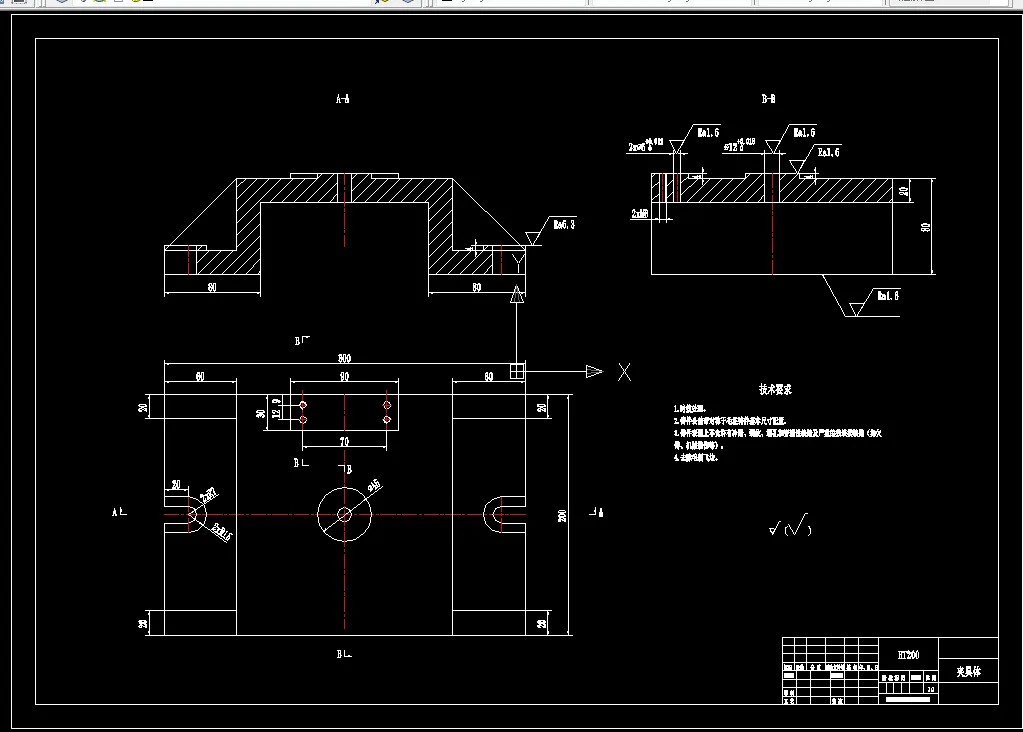
Task: Select technical requirement line 2
Action: click(x=729, y=421)
